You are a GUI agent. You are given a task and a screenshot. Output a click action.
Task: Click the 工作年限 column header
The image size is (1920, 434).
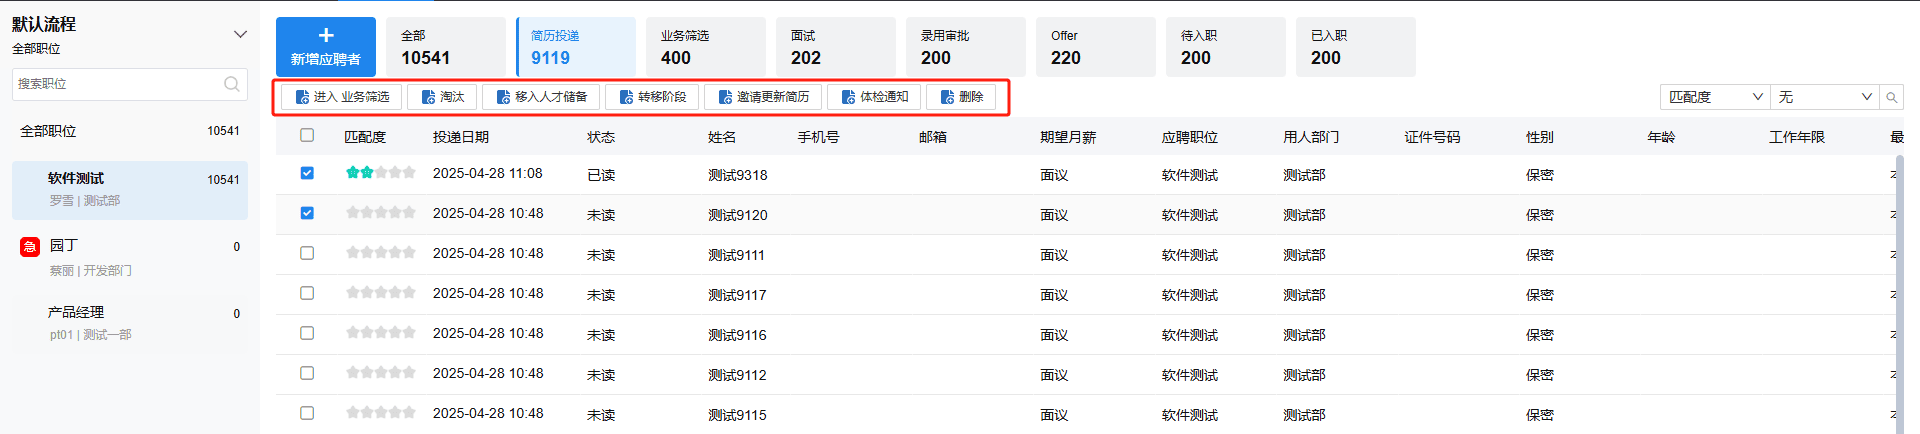[1797, 137]
